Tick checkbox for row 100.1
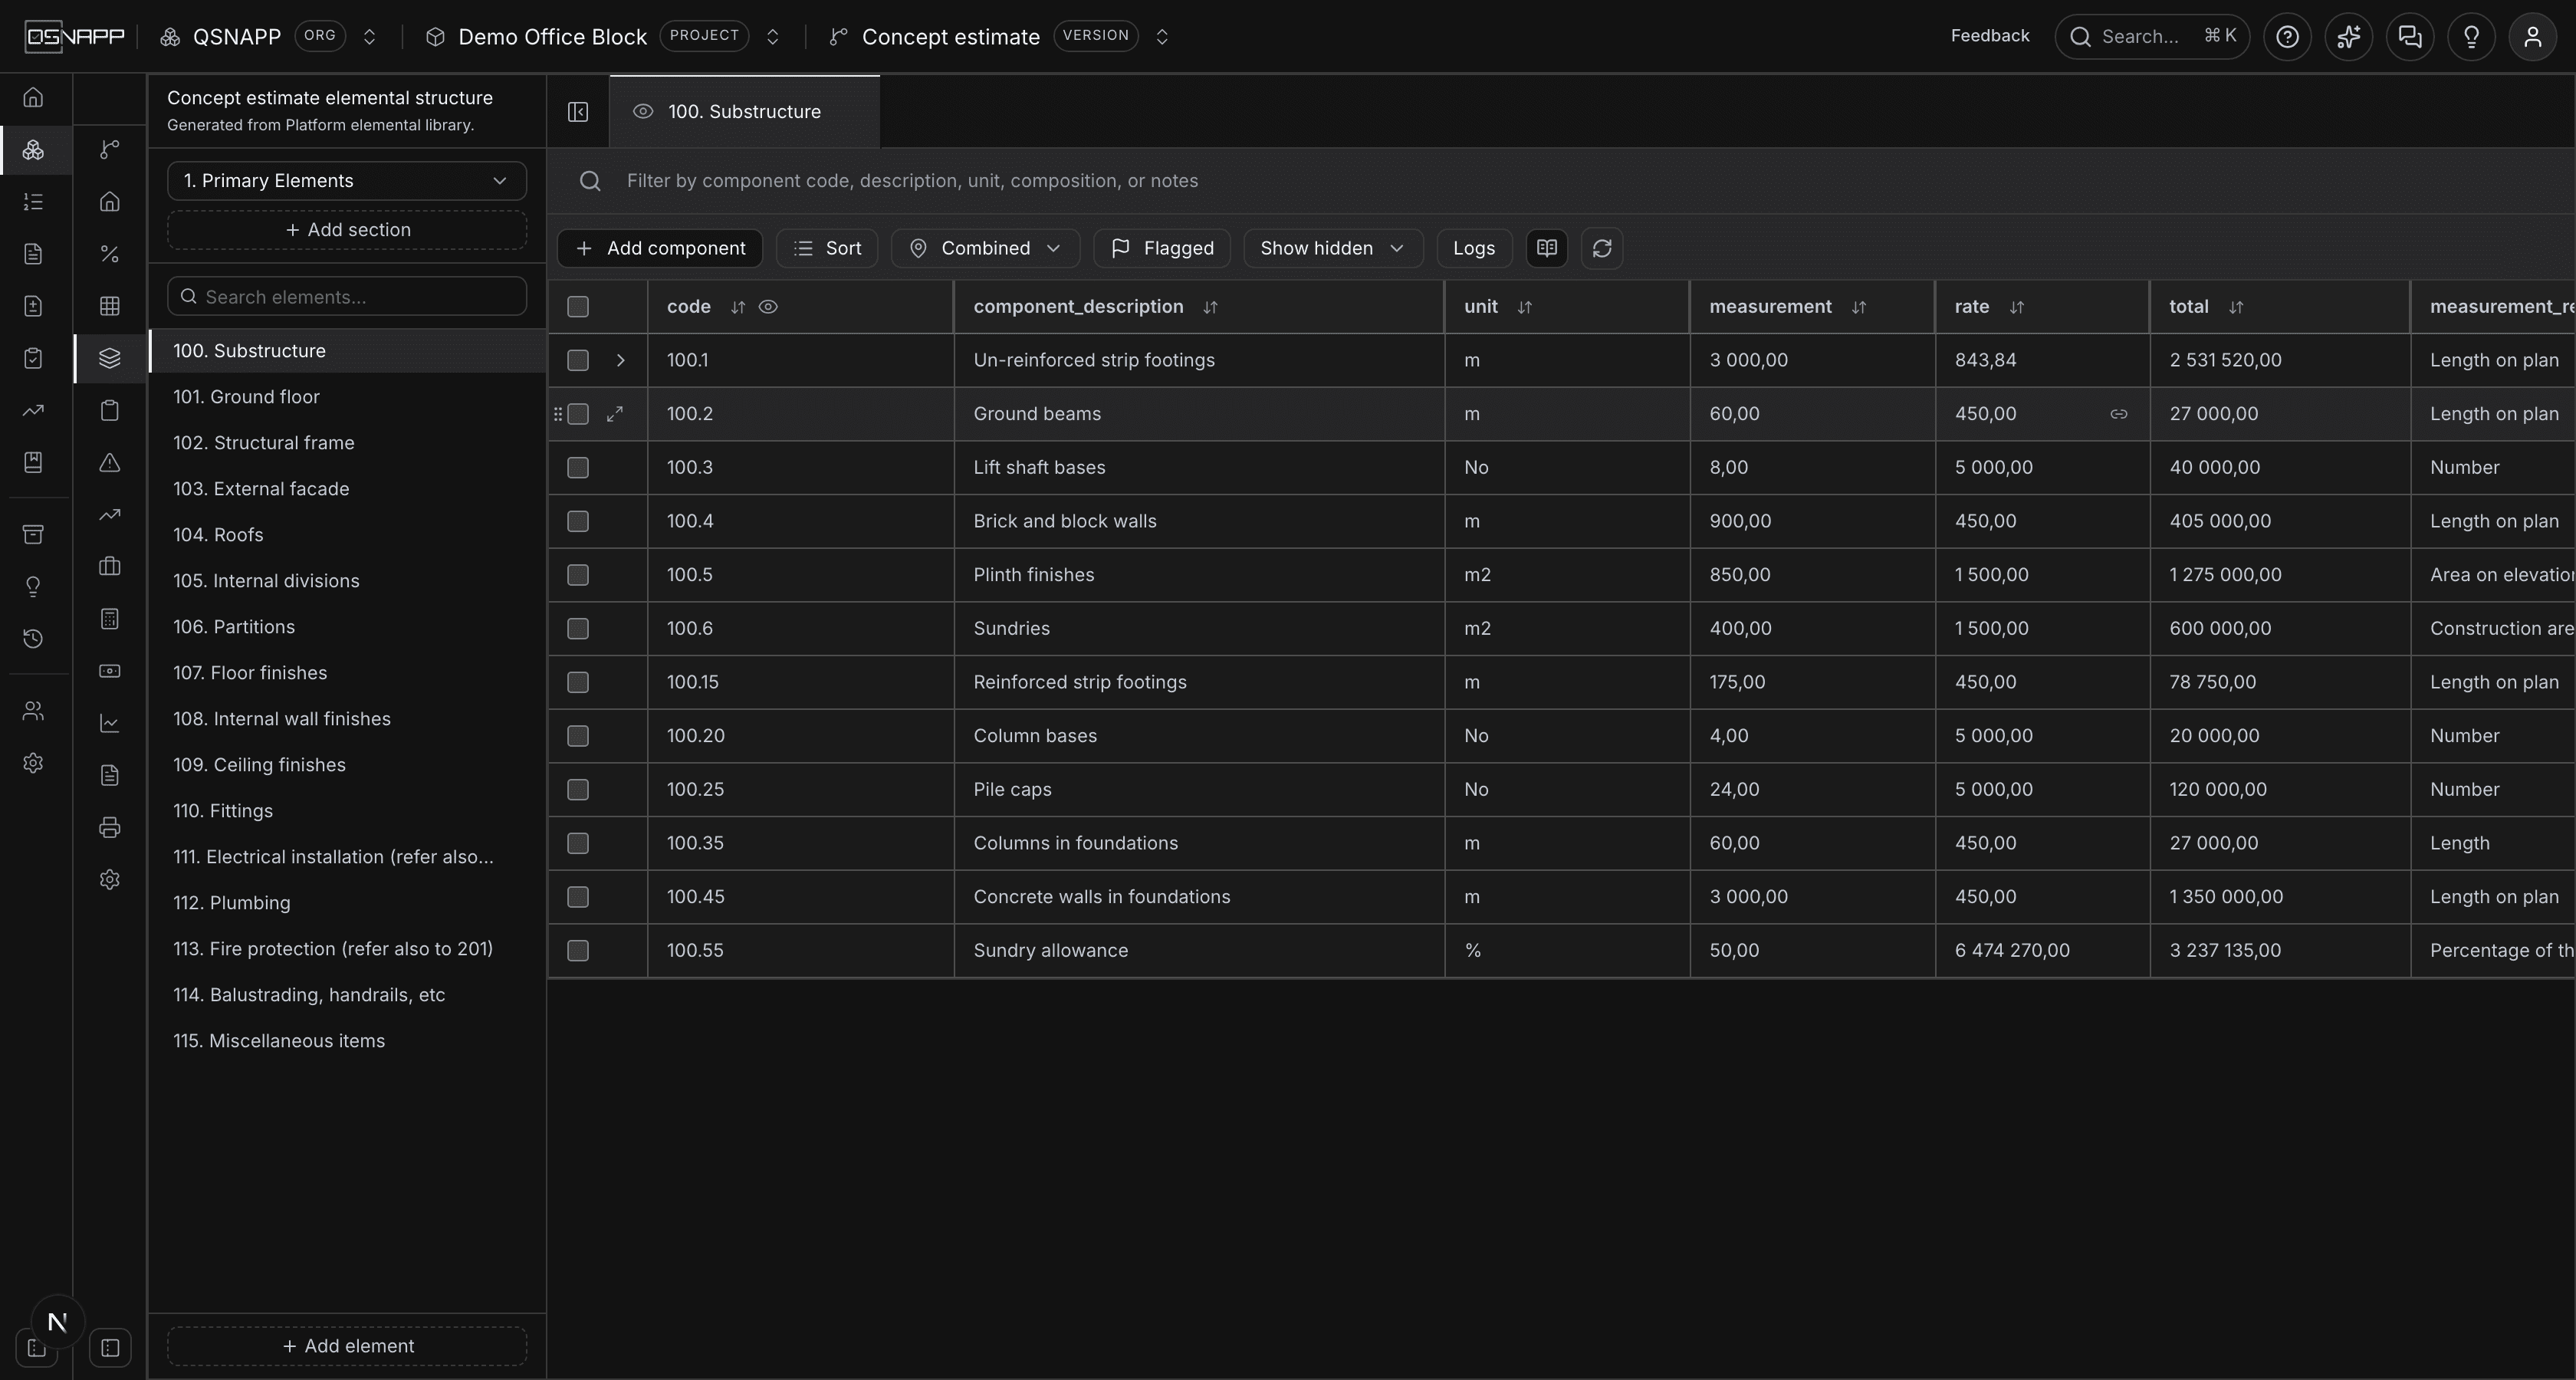 [578, 360]
